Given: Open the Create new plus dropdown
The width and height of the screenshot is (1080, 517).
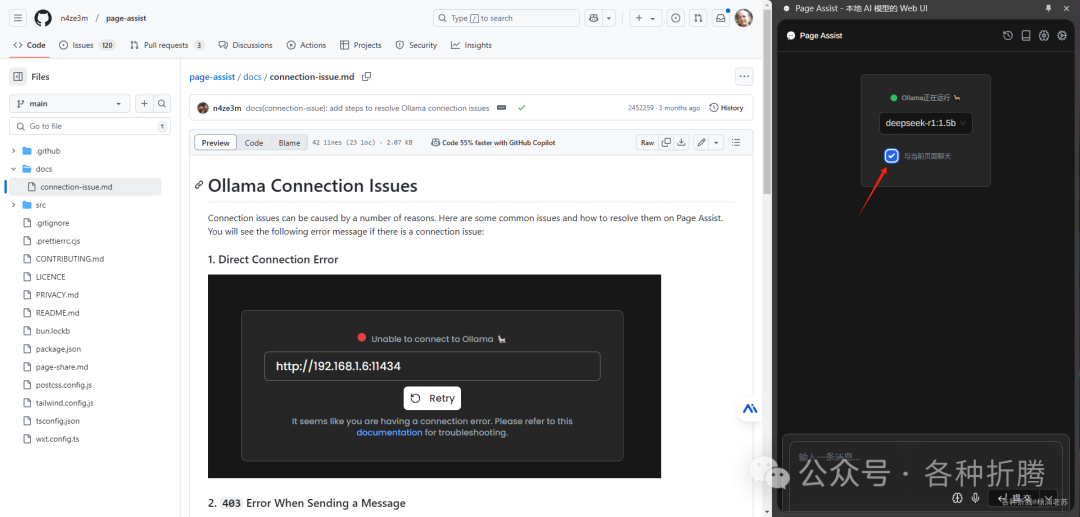Looking at the screenshot, I should (645, 19).
